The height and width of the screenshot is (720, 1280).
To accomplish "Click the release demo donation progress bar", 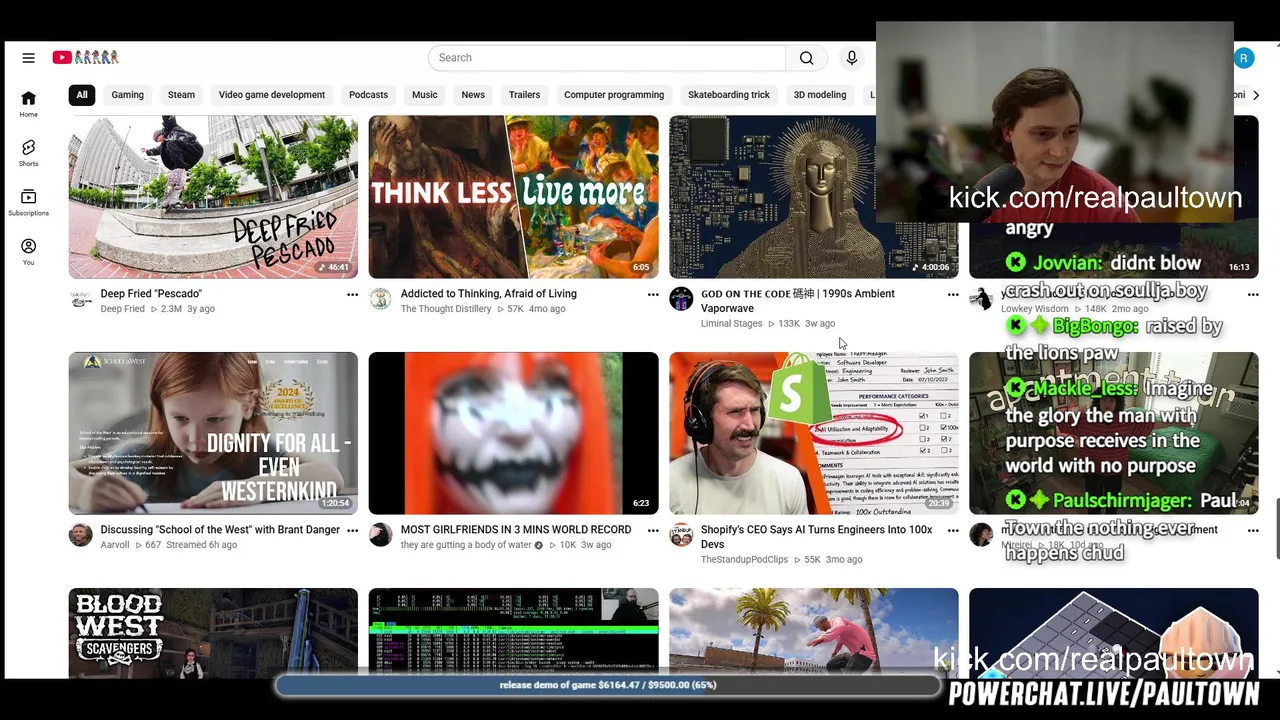I will coord(608,685).
